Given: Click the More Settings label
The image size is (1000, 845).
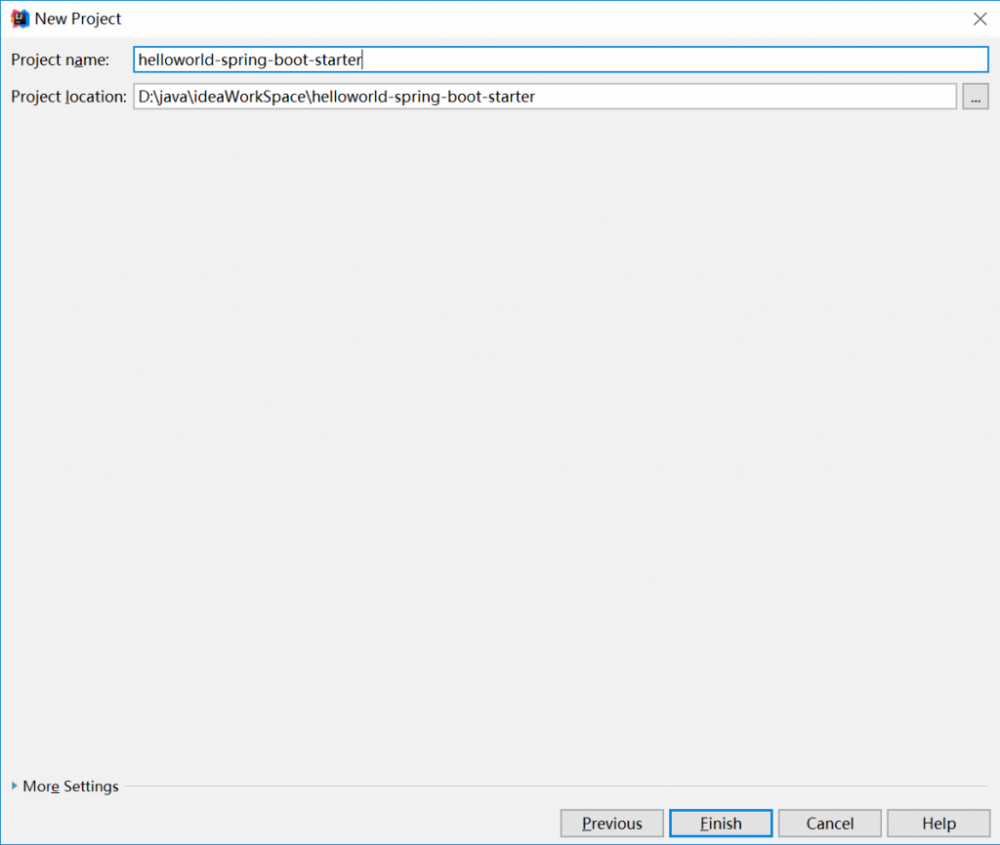Looking at the screenshot, I should click(x=70, y=786).
